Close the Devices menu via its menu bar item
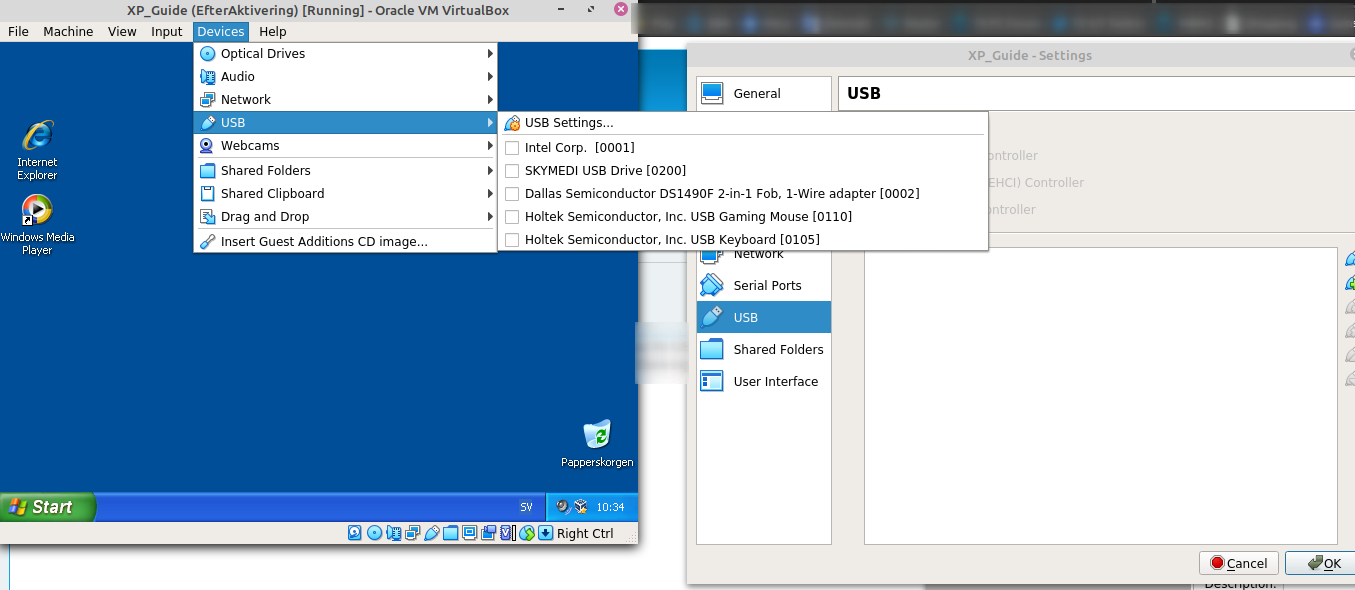 click(x=221, y=31)
